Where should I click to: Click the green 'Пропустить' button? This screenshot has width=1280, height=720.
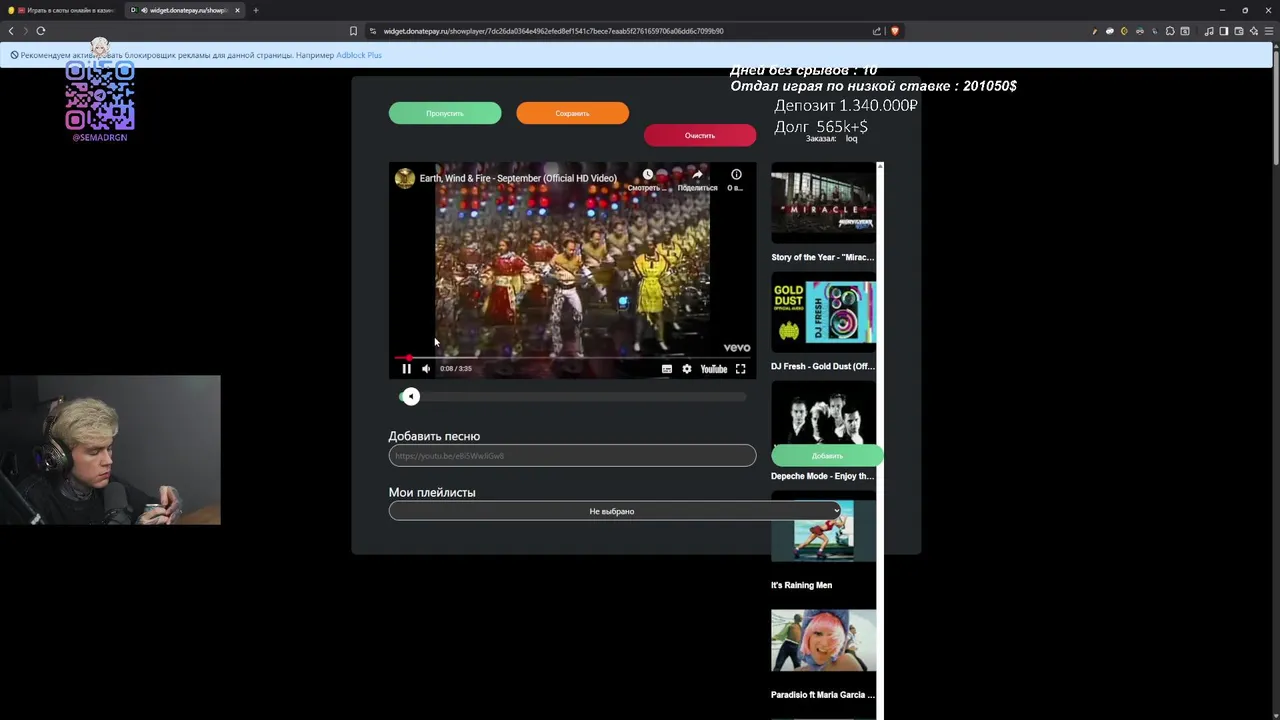[445, 113]
